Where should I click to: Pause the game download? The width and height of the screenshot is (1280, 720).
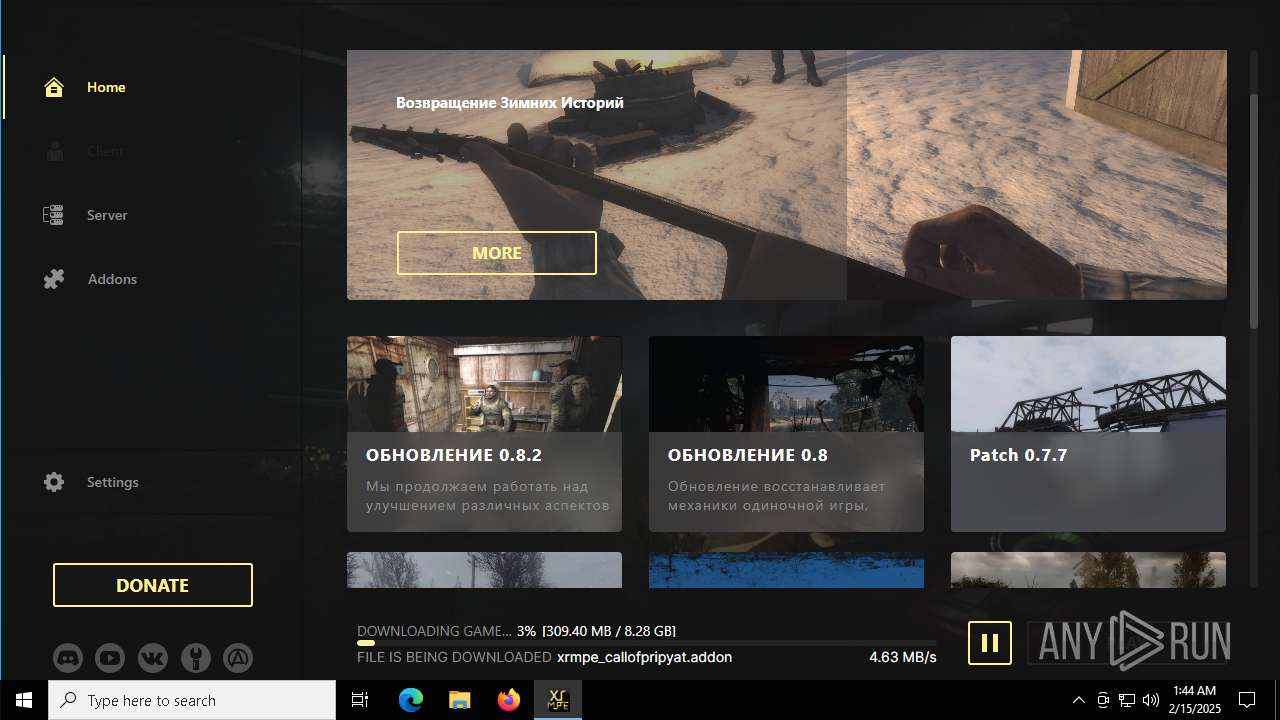[x=990, y=643]
